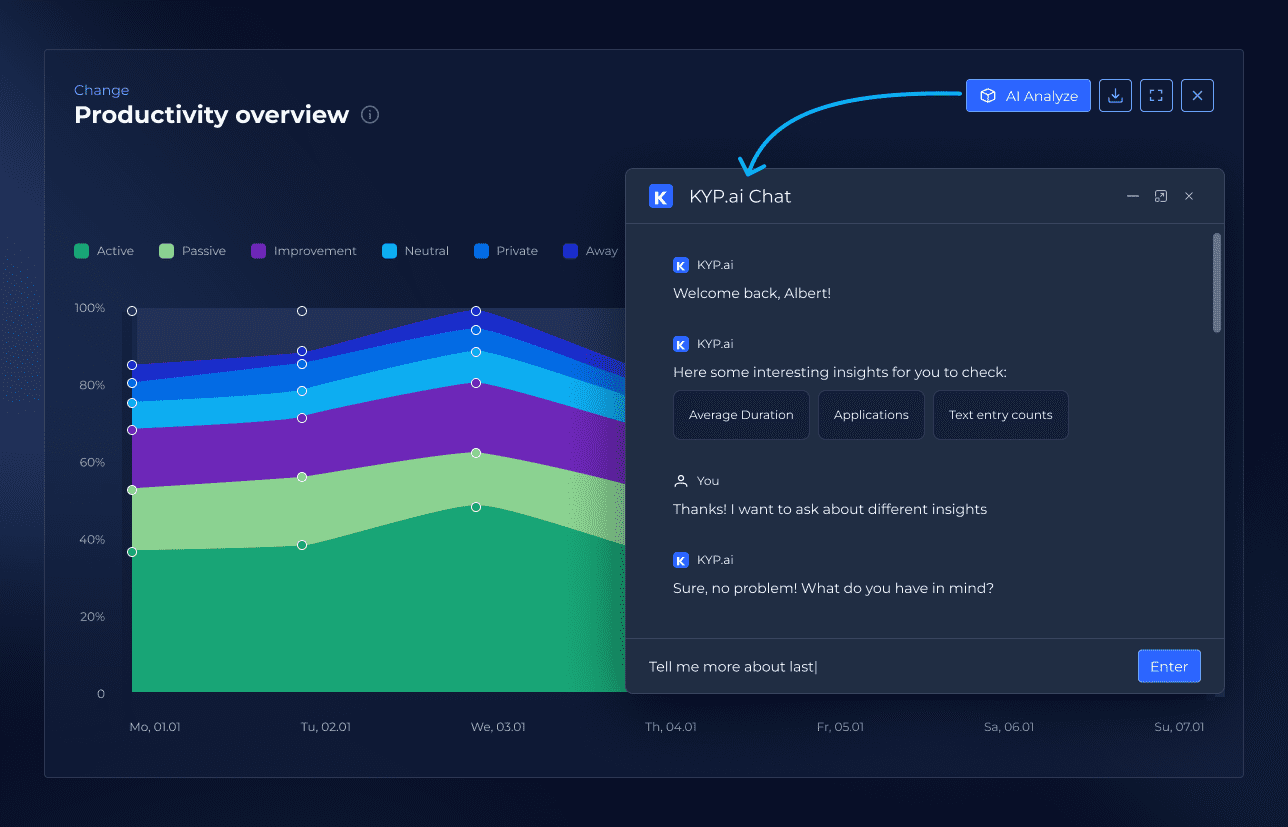
Task: Click the KYP.ai logo in chat header
Action: (x=660, y=196)
